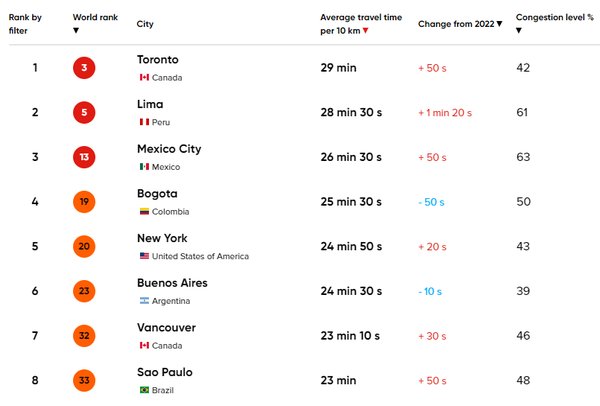Click the orange rank 33 badge for Sao Paulo
Viewport: 600px width, 406px height.
[x=84, y=380]
